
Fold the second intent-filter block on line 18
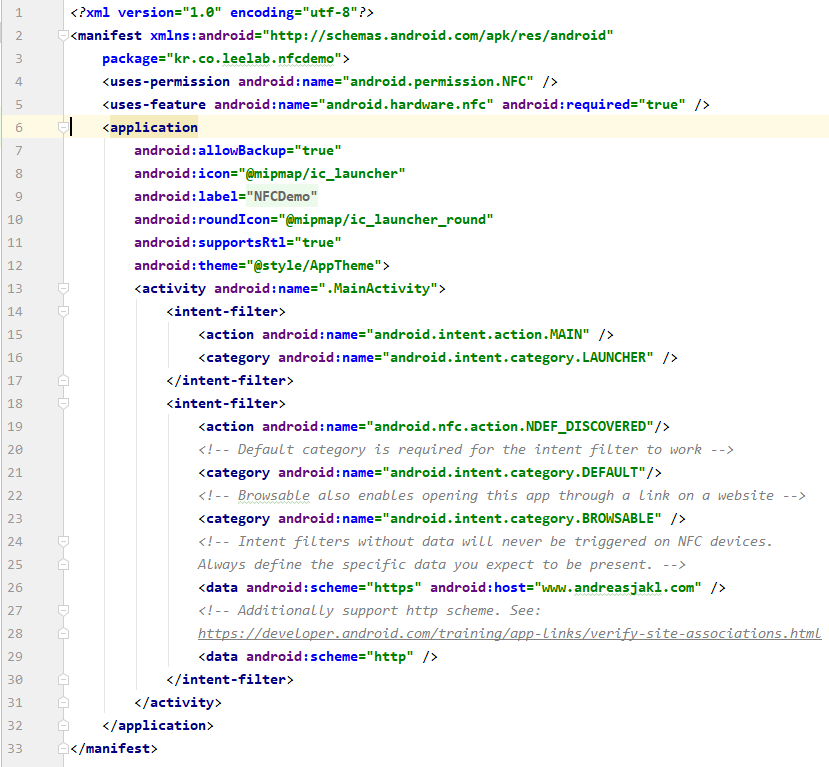[63, 404]
